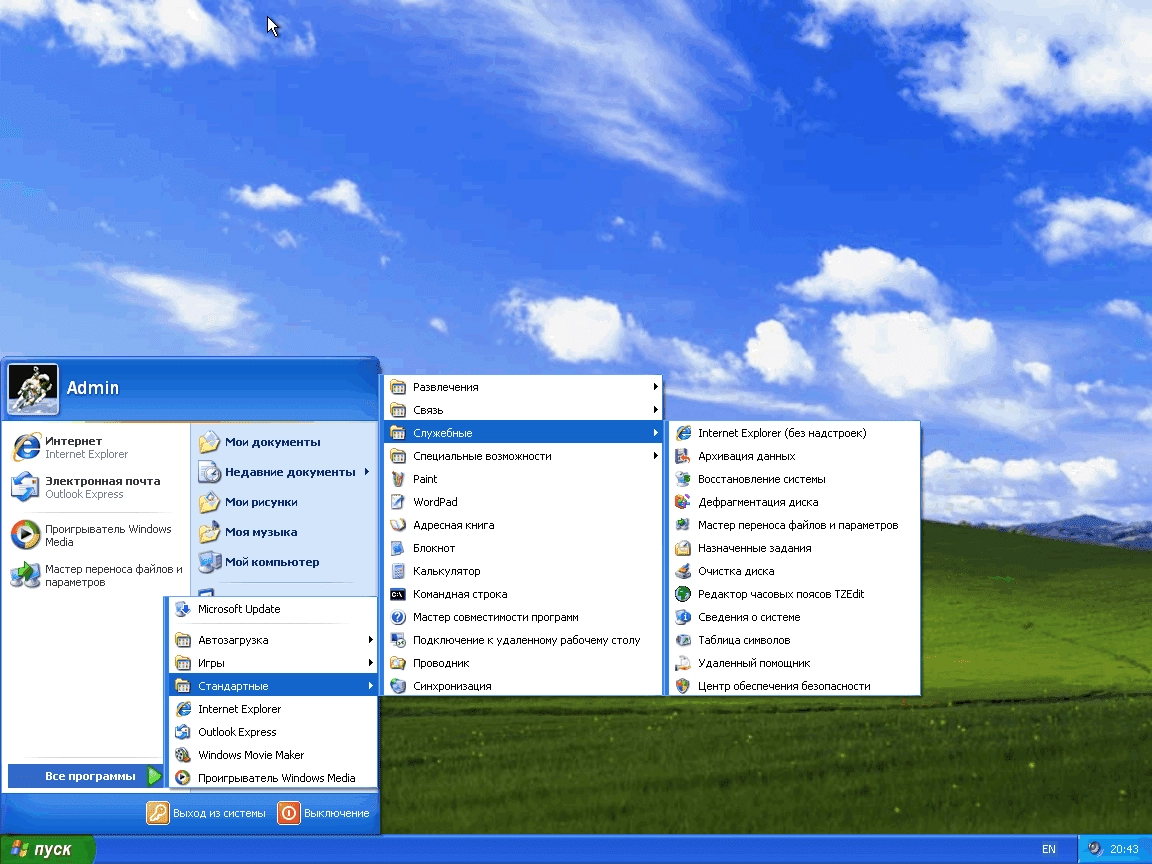
Task: Open Электронная почта Outlook Express item
Action: (96, 487)
